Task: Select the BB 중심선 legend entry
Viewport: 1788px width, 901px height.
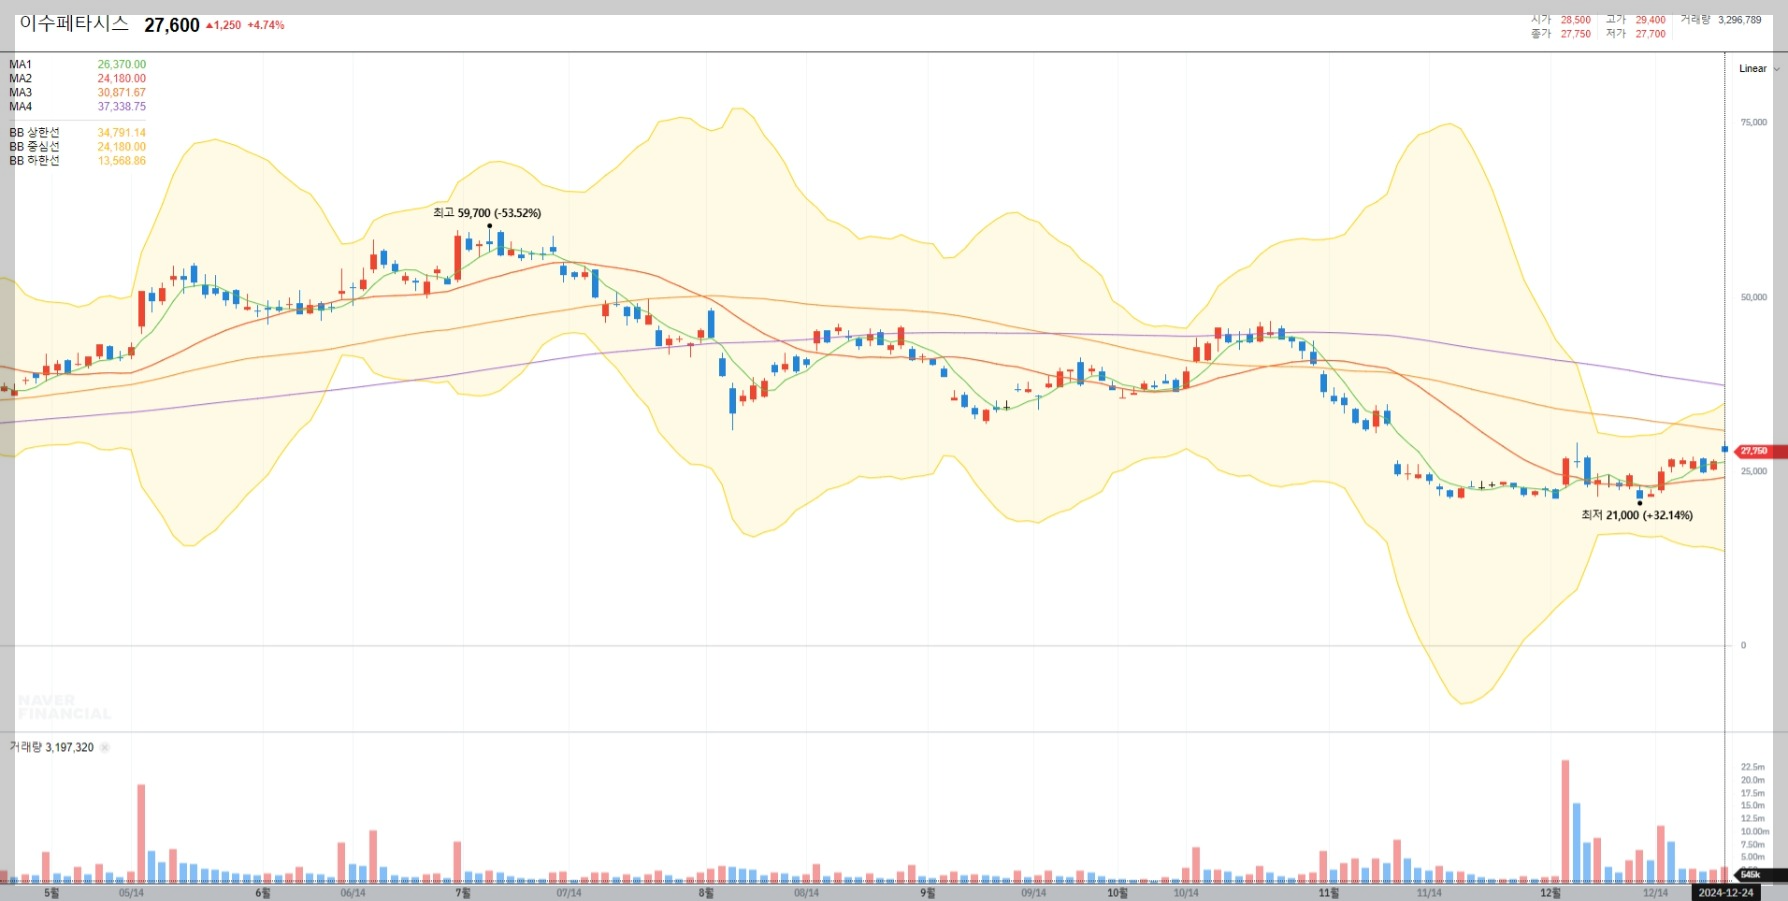Action: tap(77, 146)
